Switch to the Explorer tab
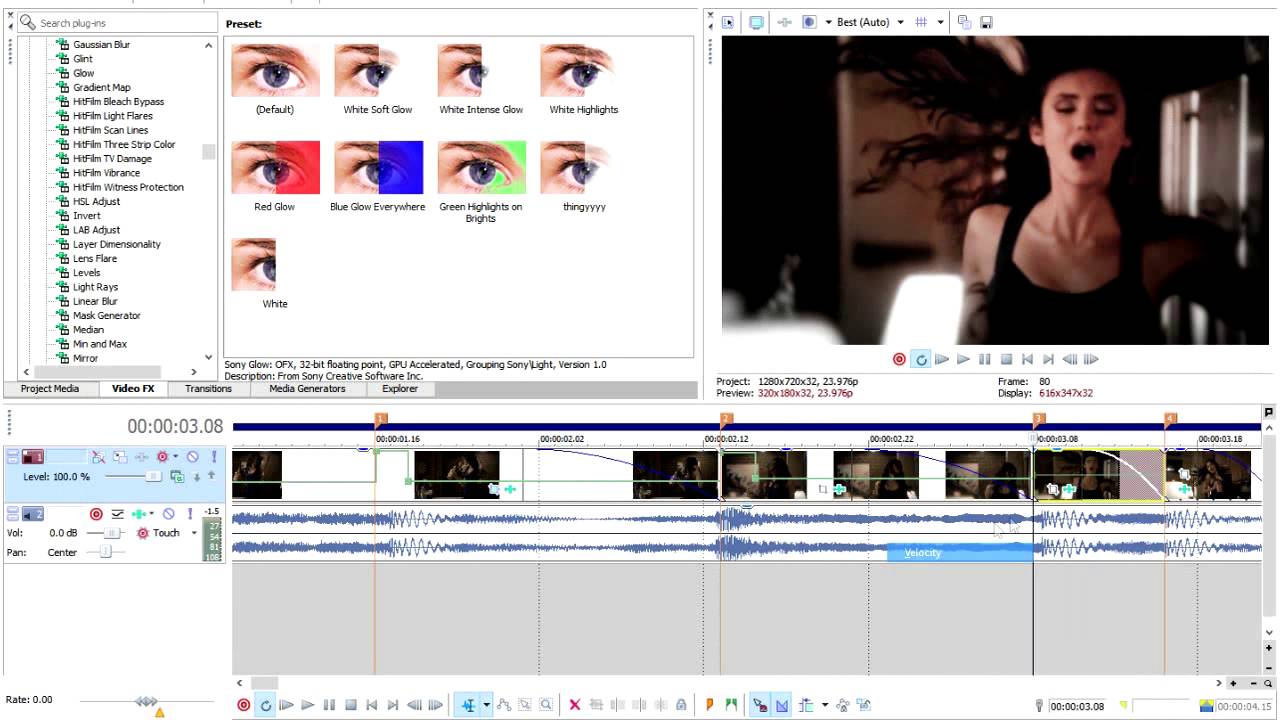Viewport: 1280px width, 720px height. [400, 389]
